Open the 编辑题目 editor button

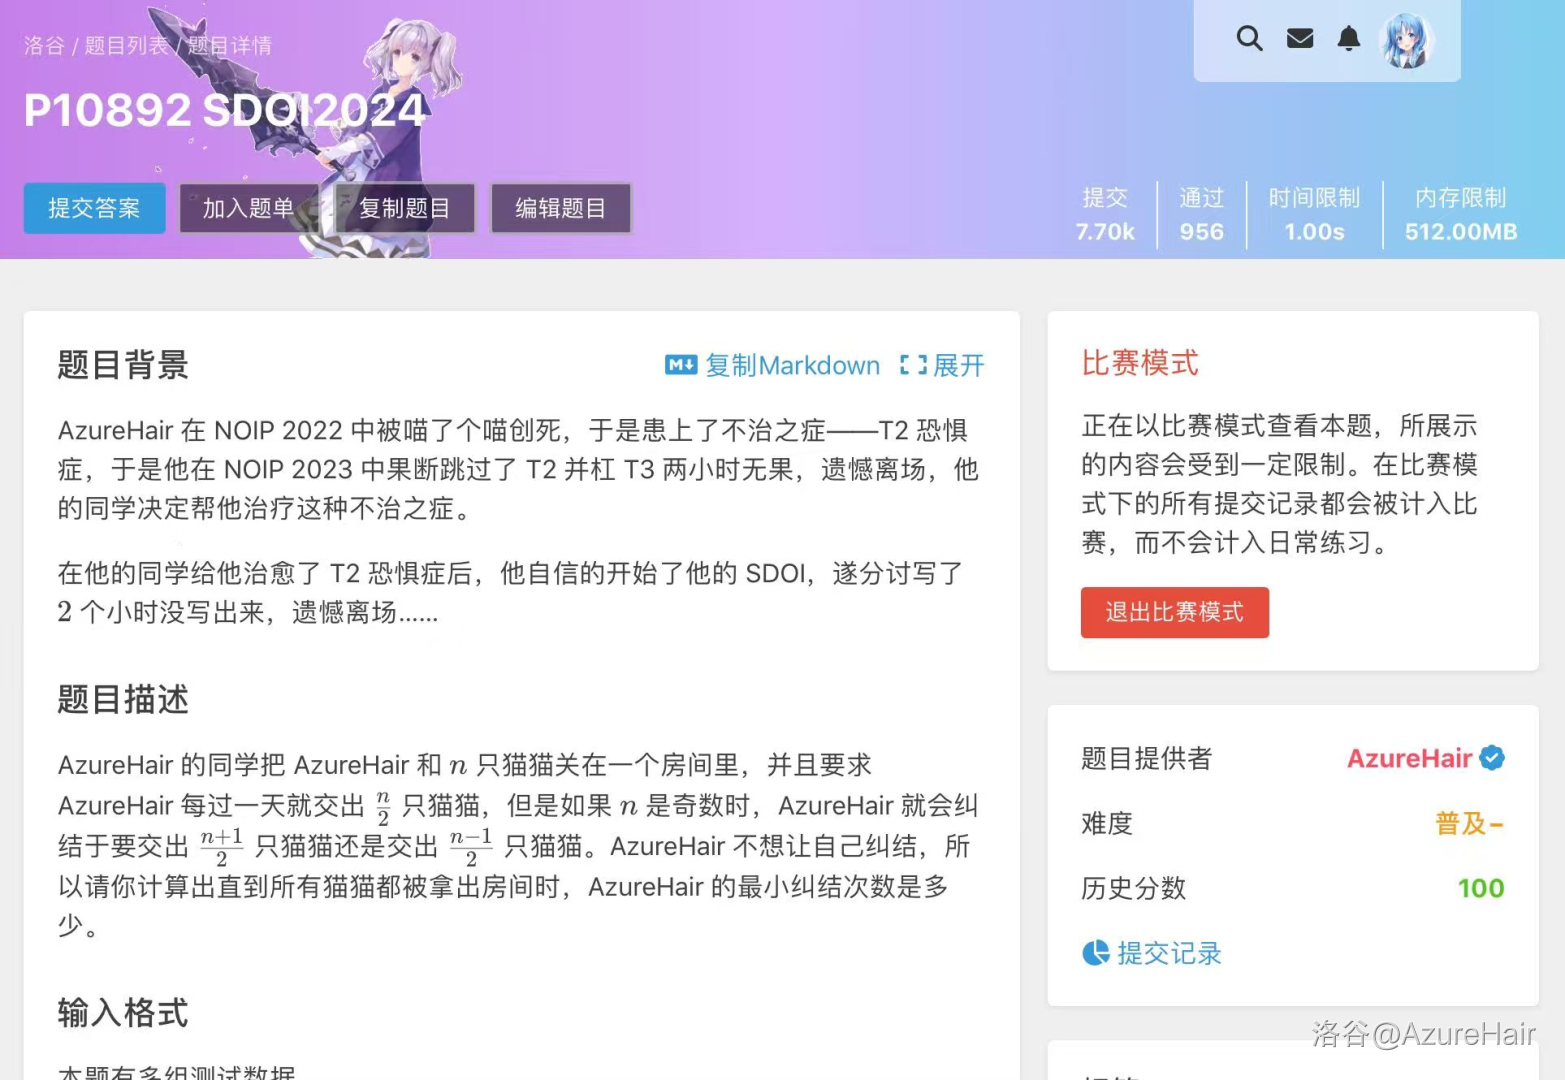pyautogui.click(x=560, y=208)
